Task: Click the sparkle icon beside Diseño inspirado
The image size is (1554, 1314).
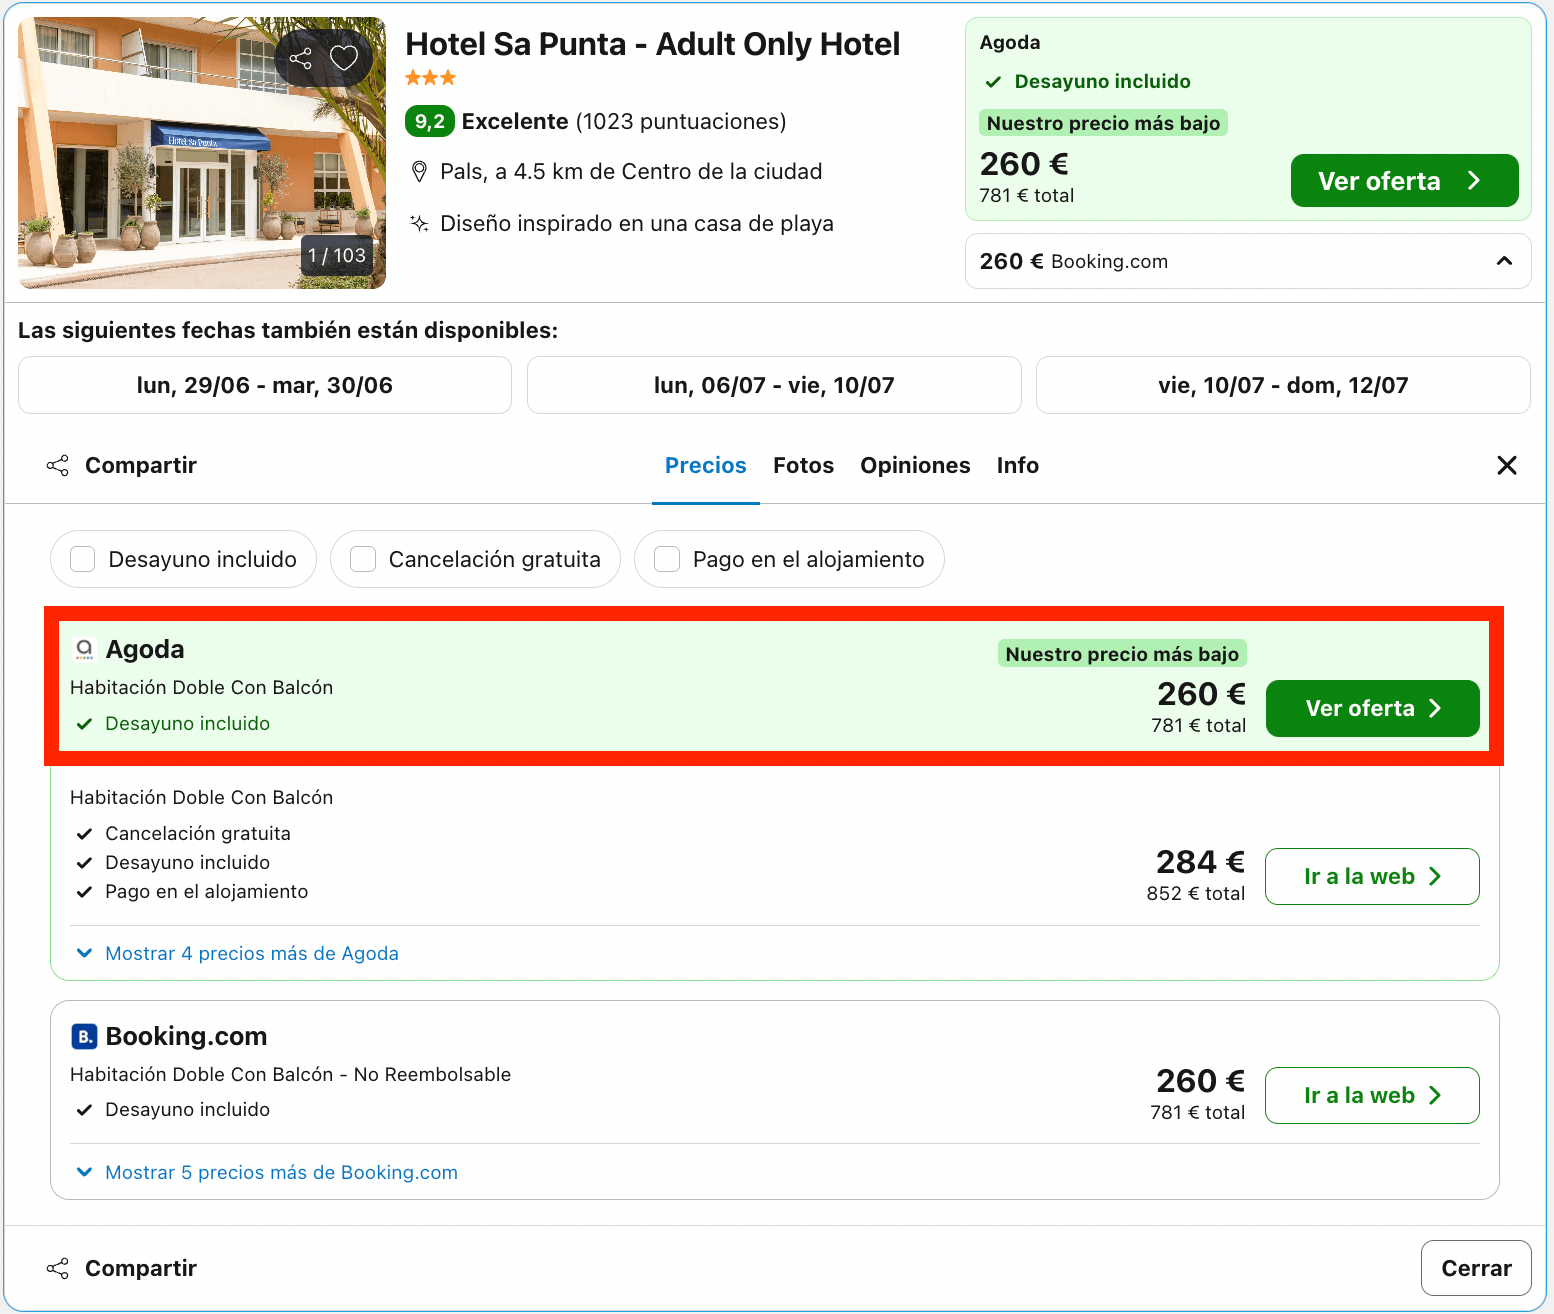Action: coord(420,224)
